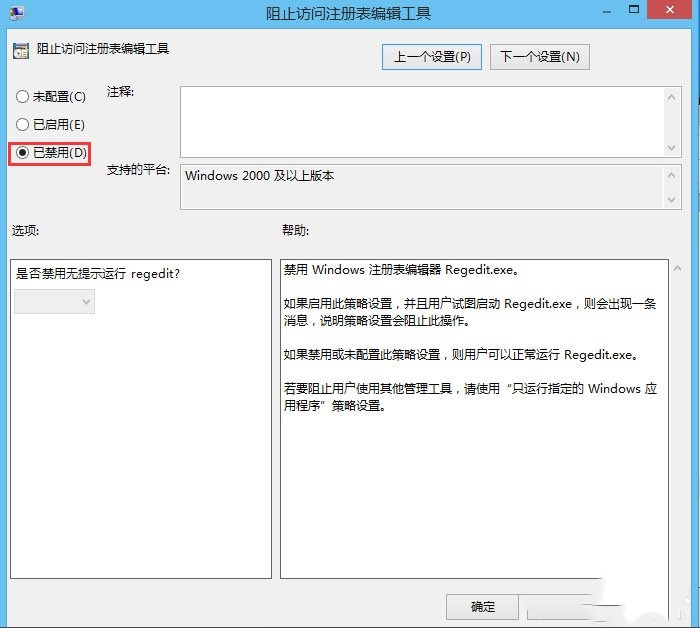Select the 未配置(C) radio button
The width and height of the screenshot is (700, 628).
pyautogui.click(x=23, y=97)
